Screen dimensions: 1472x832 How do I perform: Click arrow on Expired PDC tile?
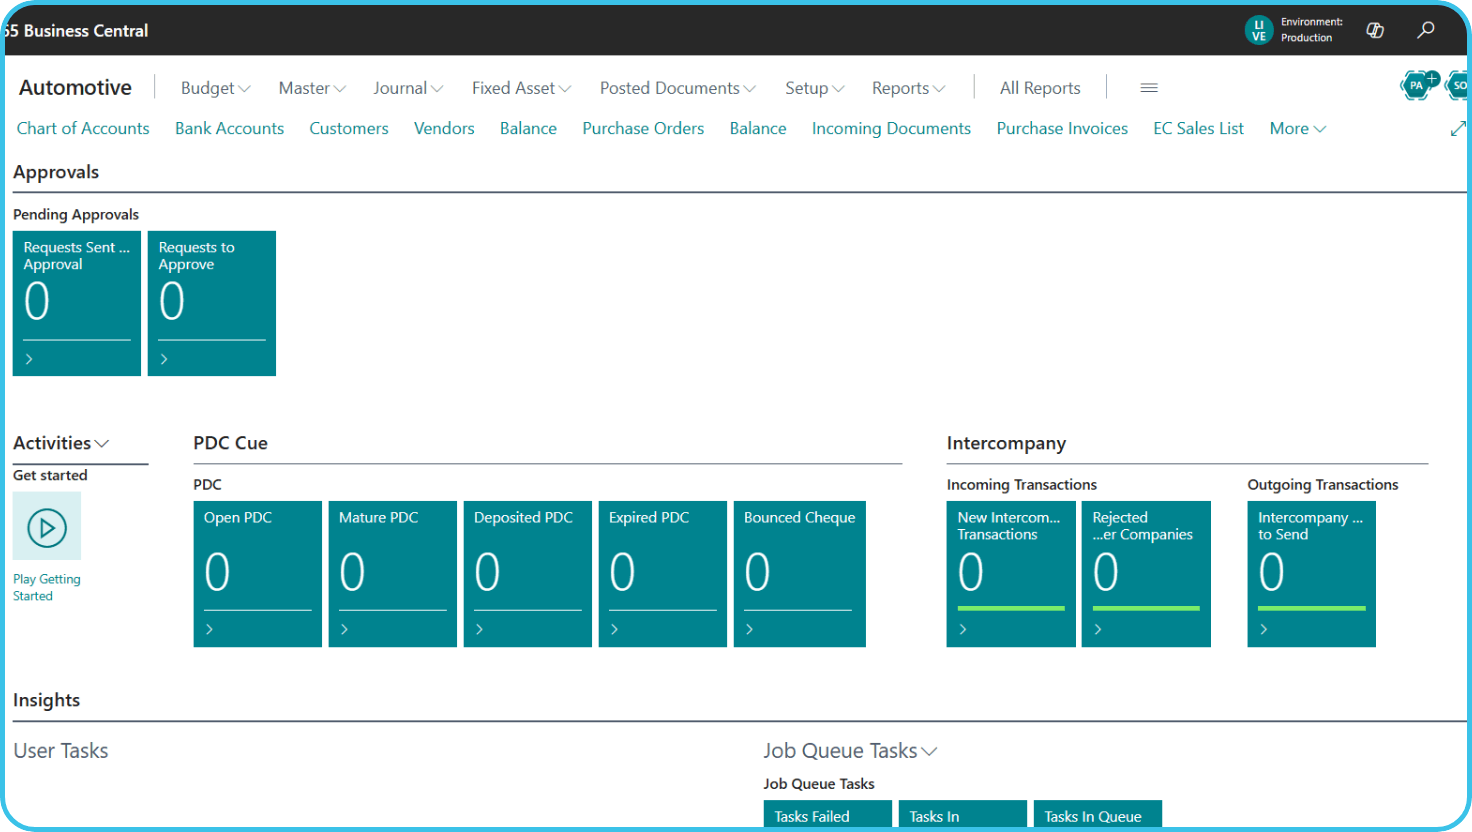coord(615,629)
